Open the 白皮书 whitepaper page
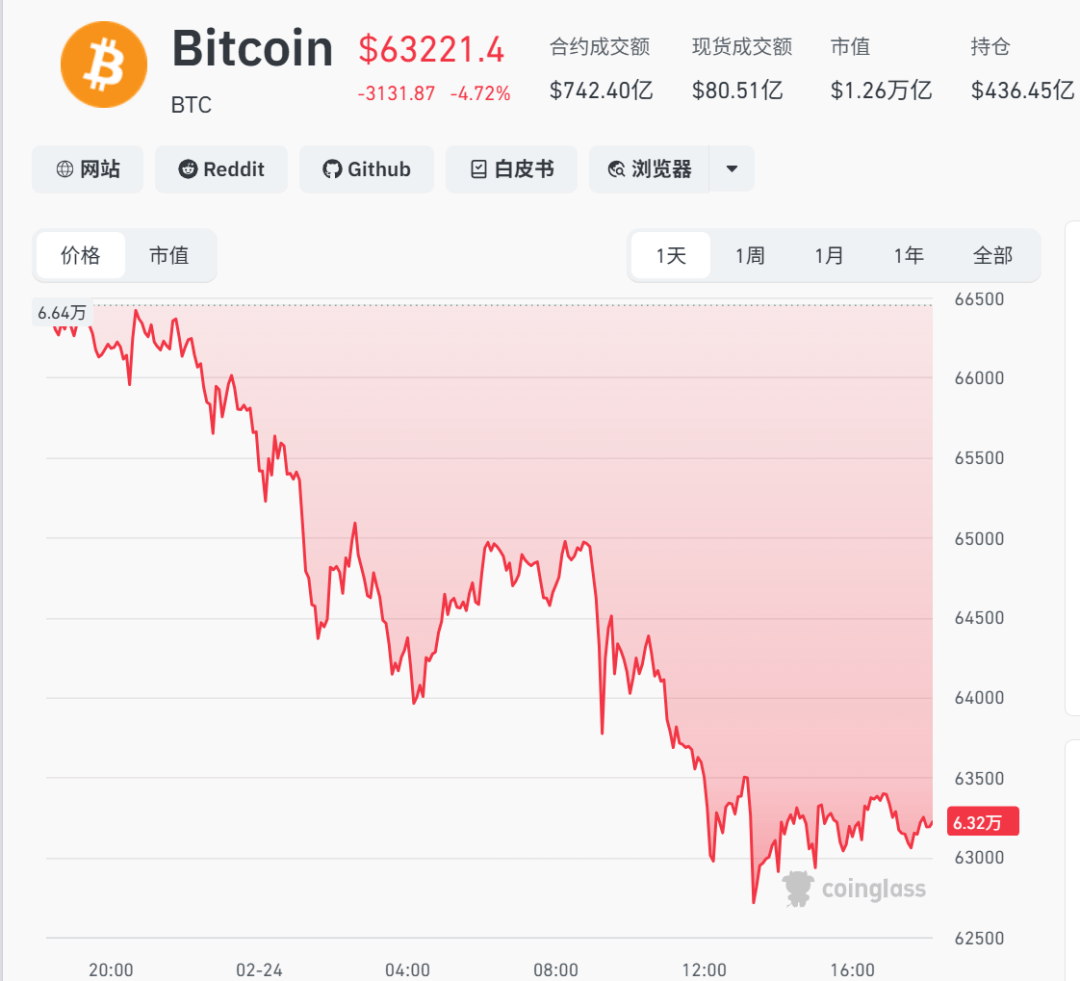 coord(511,169)
